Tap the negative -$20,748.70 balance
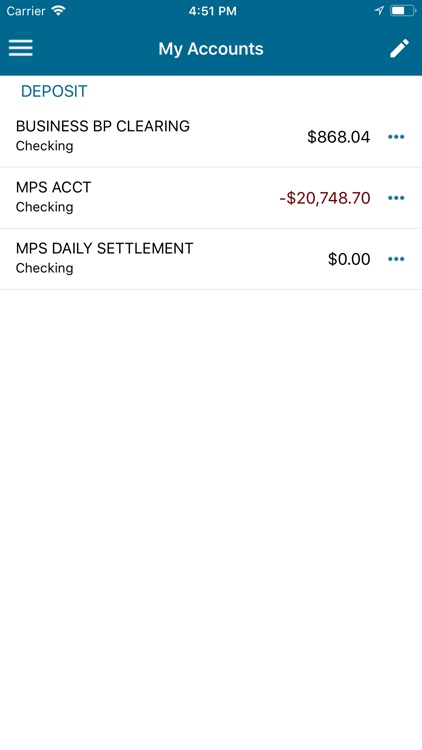Screen dimensions: 422x750 (325, 198)
